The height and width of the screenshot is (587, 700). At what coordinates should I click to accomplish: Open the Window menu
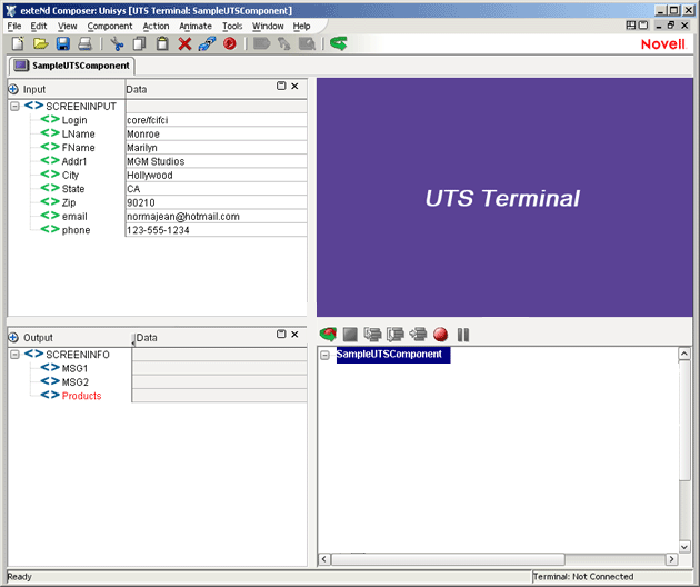pos(268,26)
